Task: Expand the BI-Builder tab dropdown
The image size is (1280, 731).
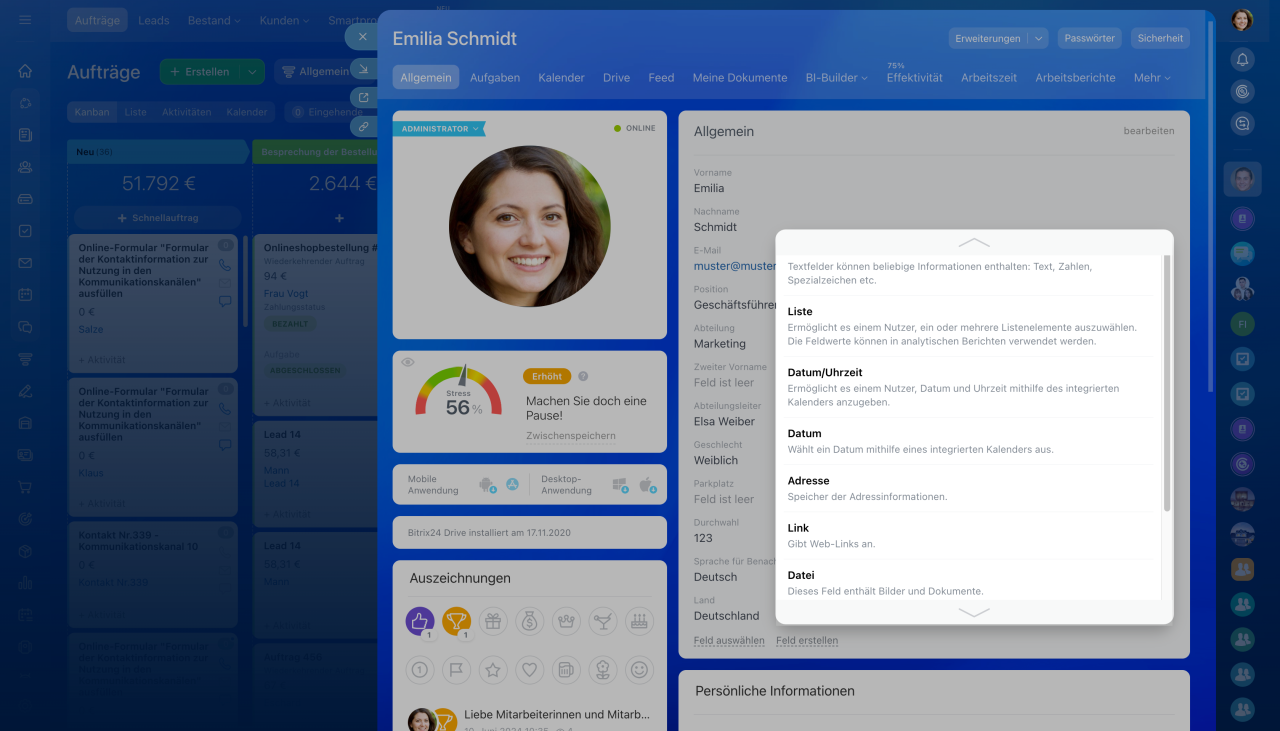Action: click(836, 77)
